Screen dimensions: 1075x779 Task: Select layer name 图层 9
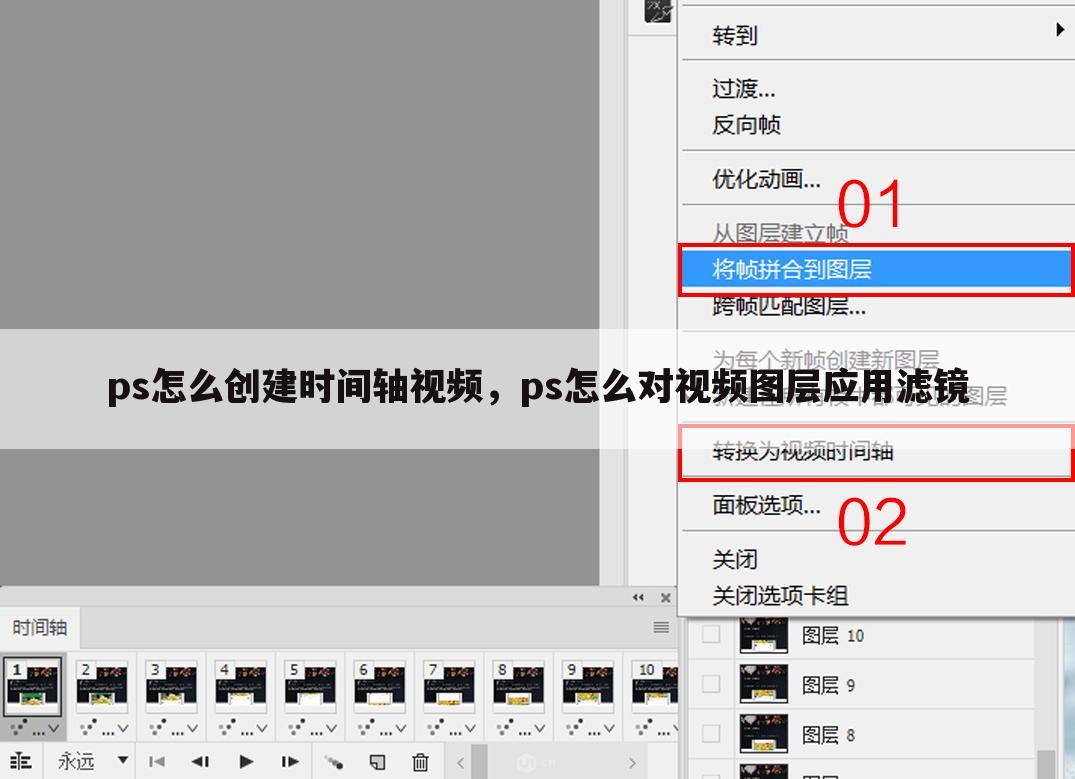click(828, 685)
